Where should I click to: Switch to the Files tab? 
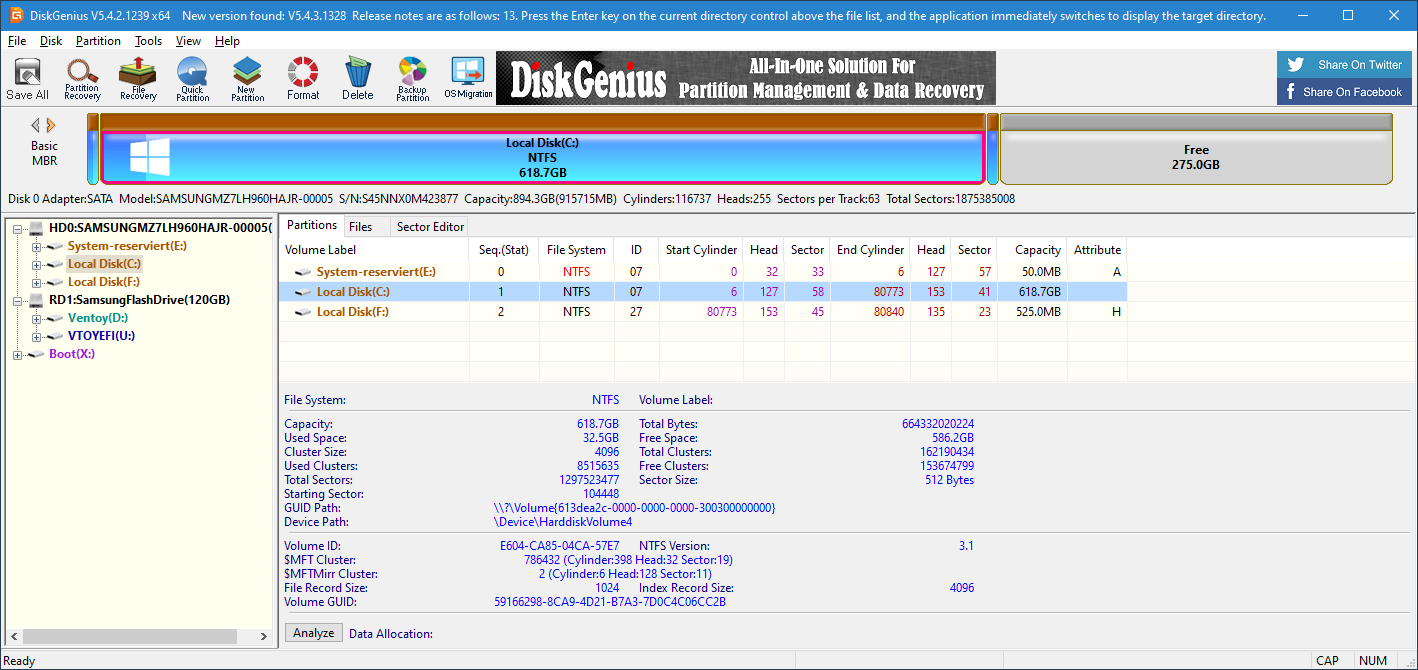361,227
